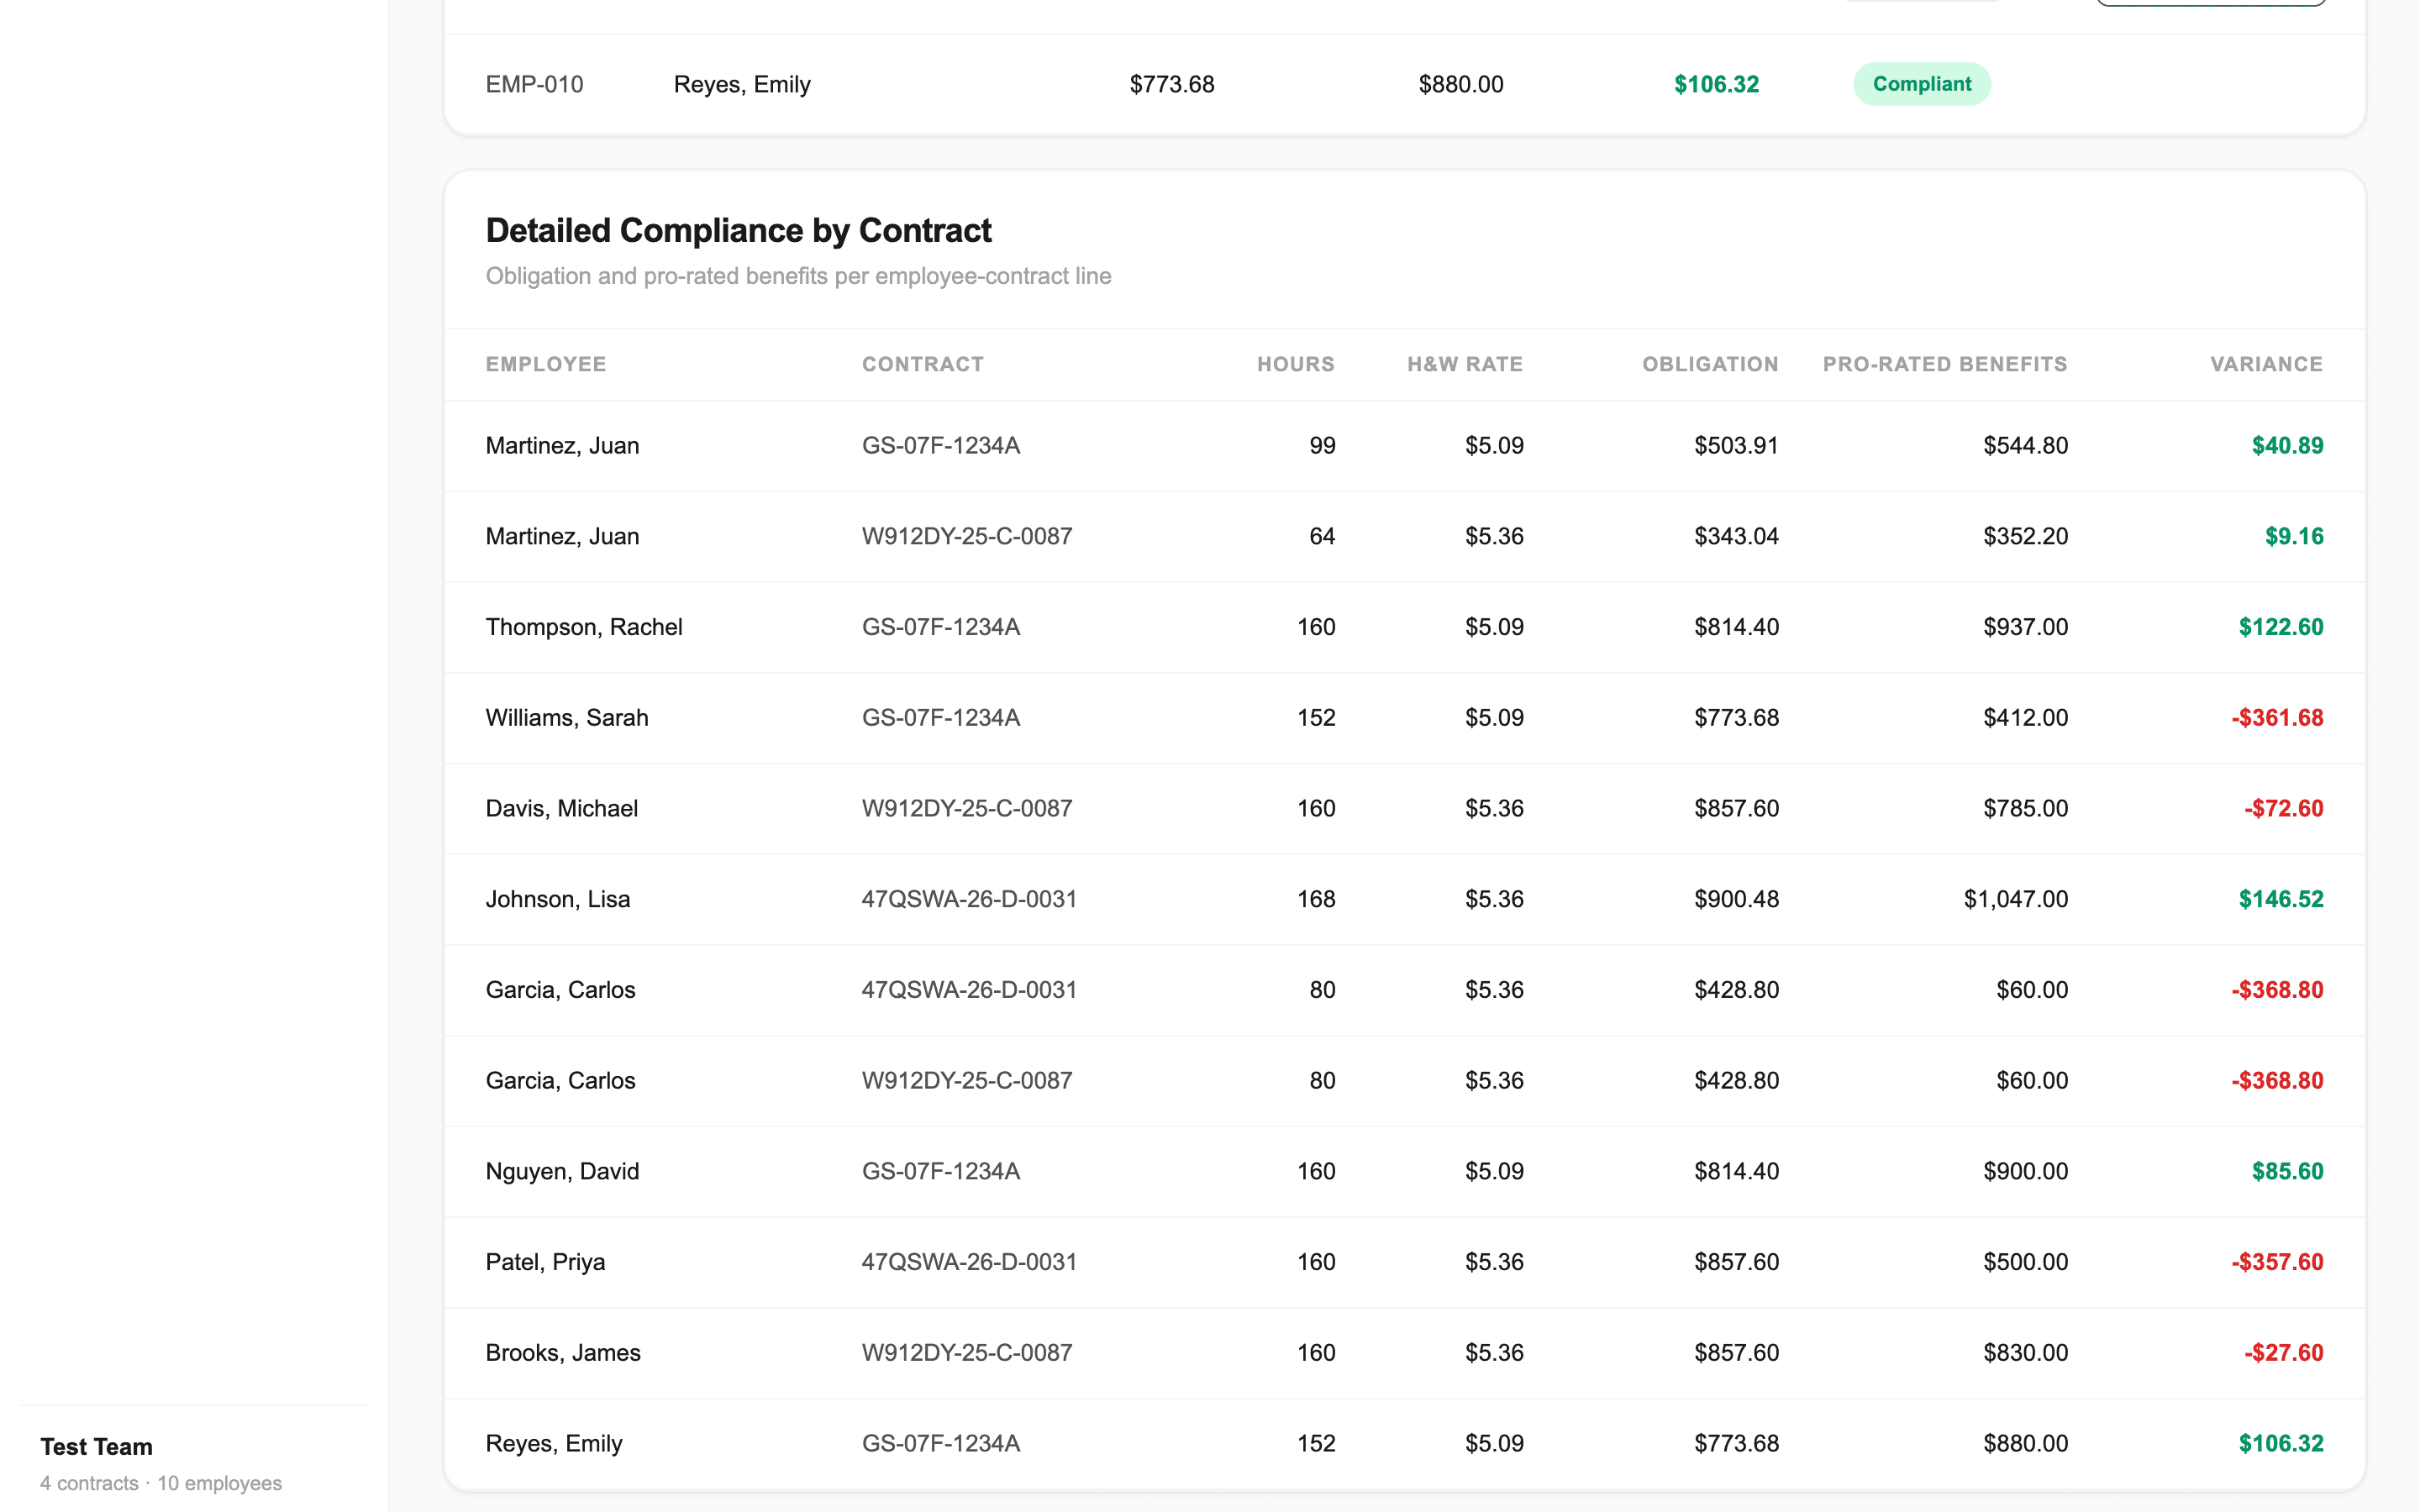The image size is (2420, 1512).
Task: Click the 99 hours value for Martinez, Juan
Action: click(x=1322, y=446)
